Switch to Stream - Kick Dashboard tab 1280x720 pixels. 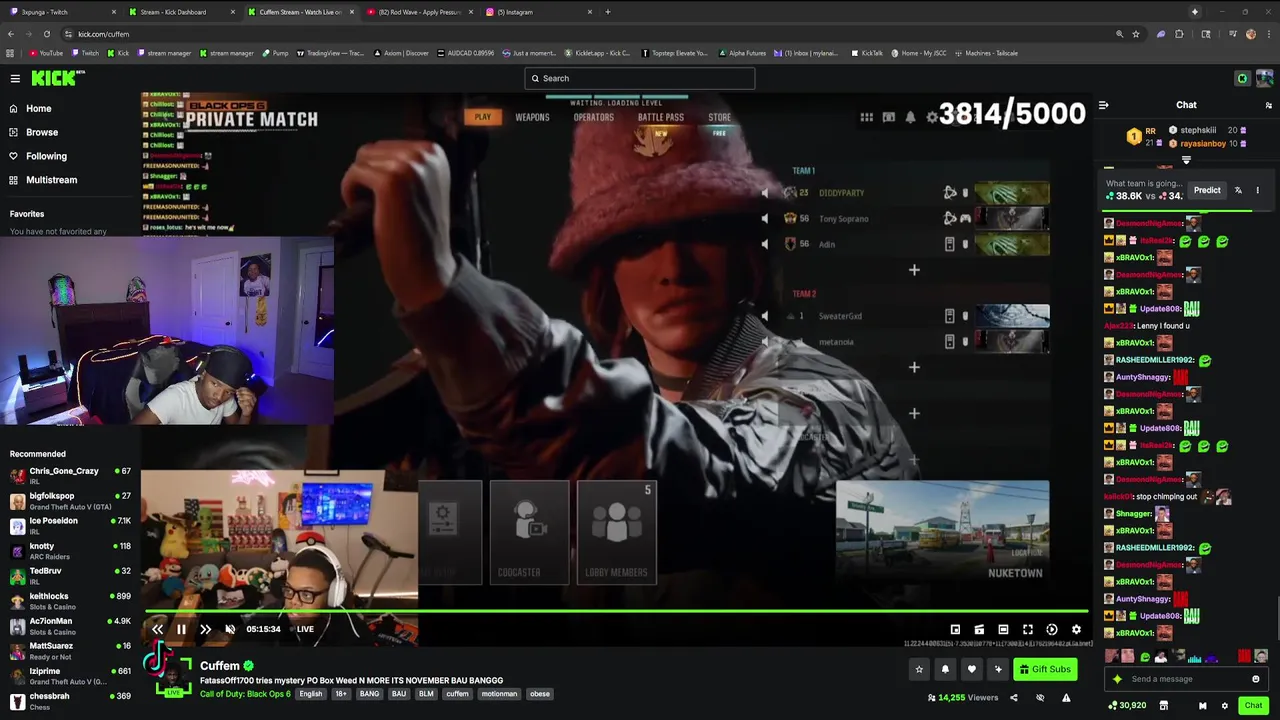(x=180, y=12)
